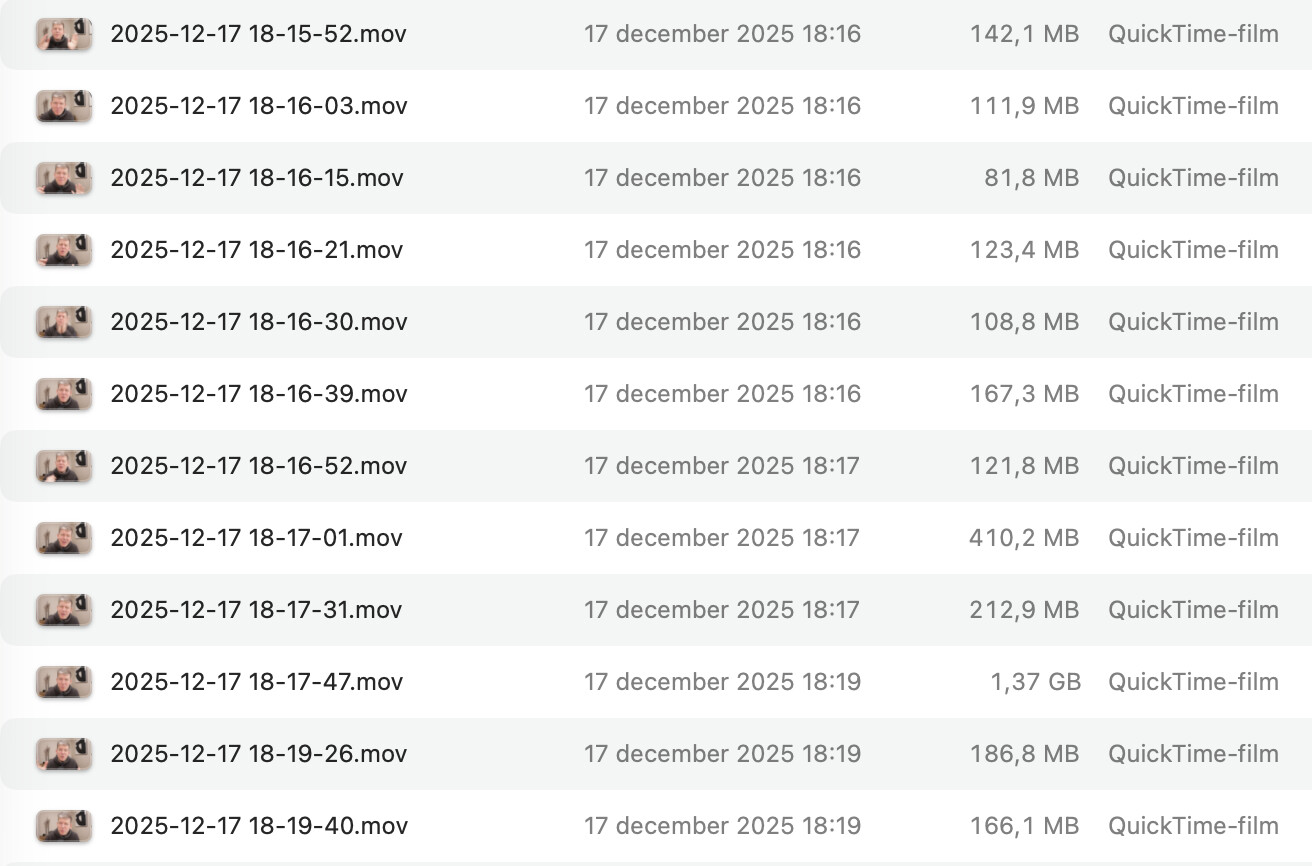Viewport: 1312px width, 866px height.
Task: Click the preview icon of 18-16-30.mov
Action: [64, 323]
